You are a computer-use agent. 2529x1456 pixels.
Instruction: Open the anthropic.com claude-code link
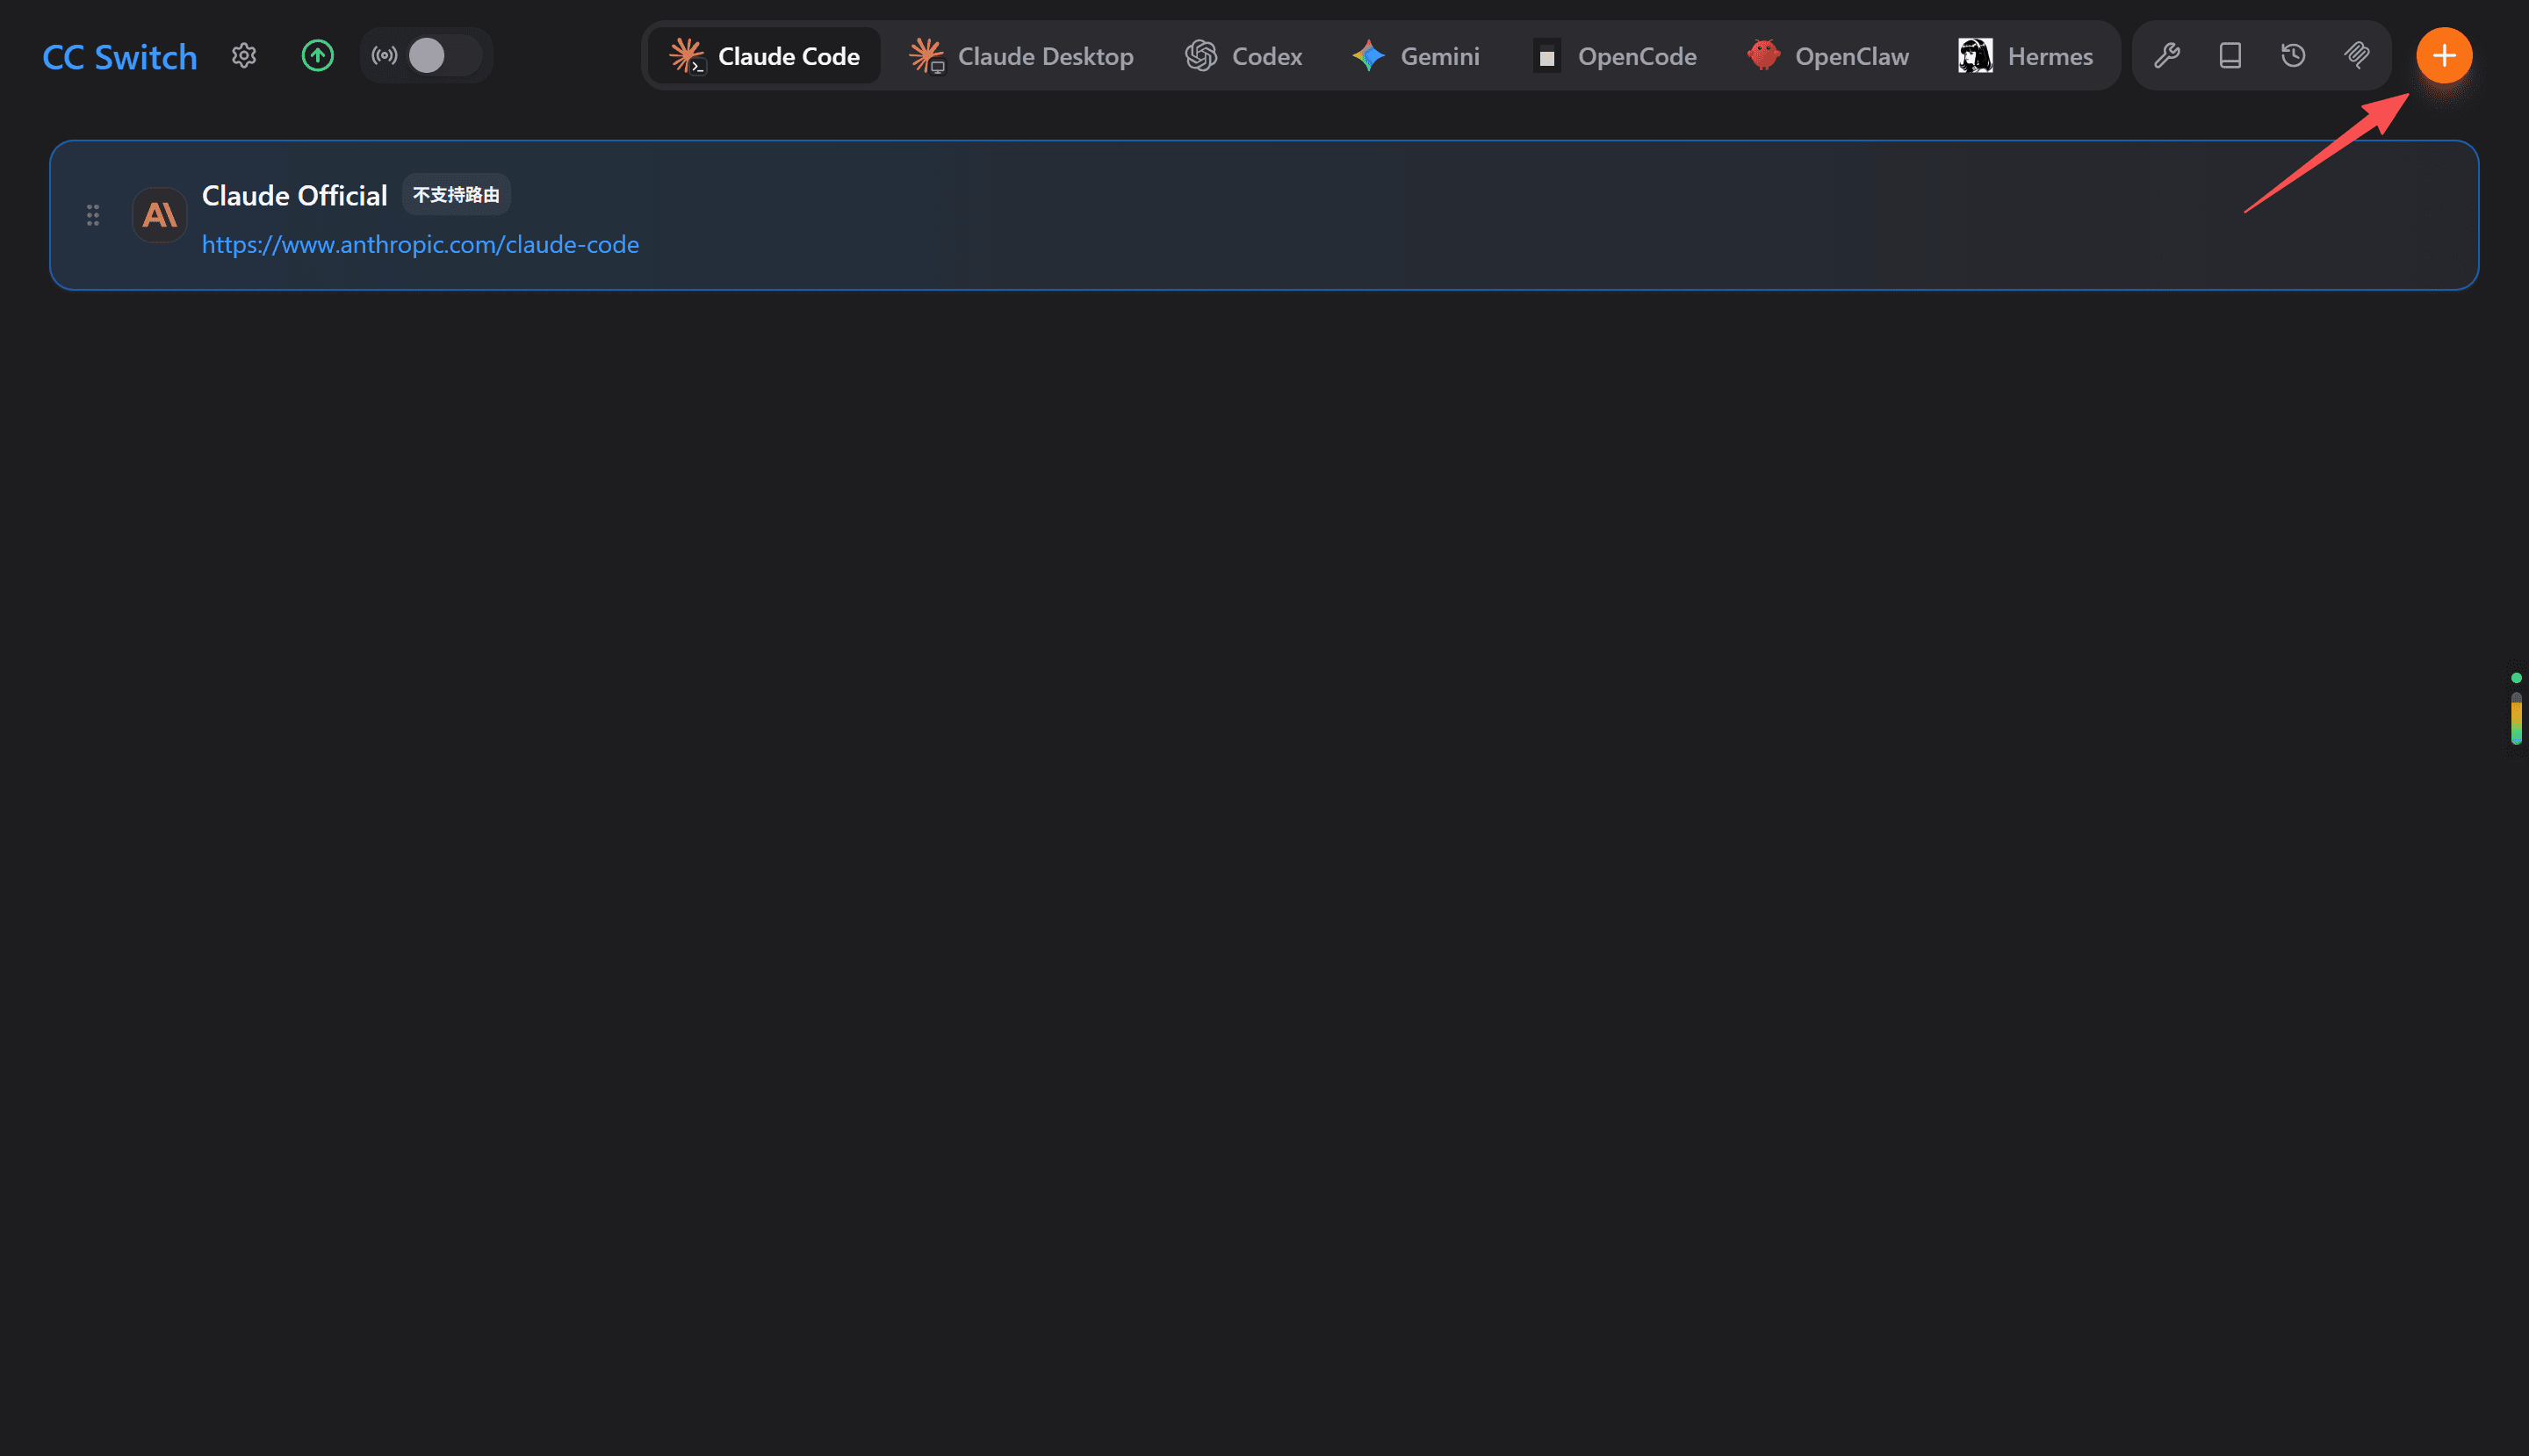[420, 245]
